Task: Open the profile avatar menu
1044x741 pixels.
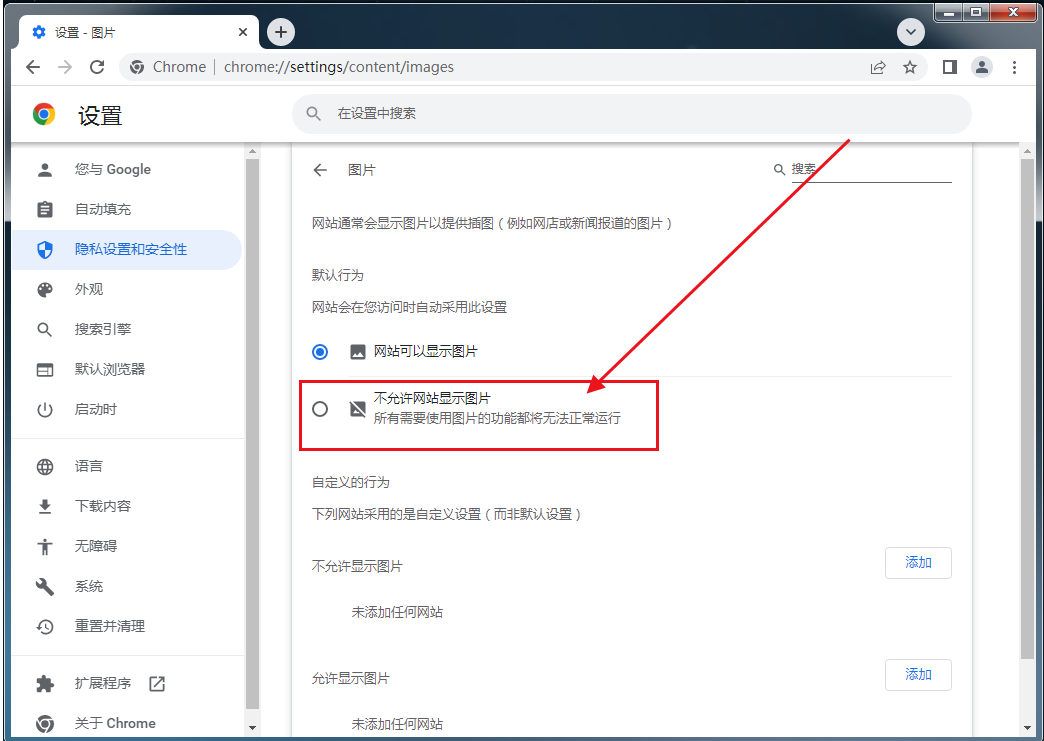Action: click(982, 67)
